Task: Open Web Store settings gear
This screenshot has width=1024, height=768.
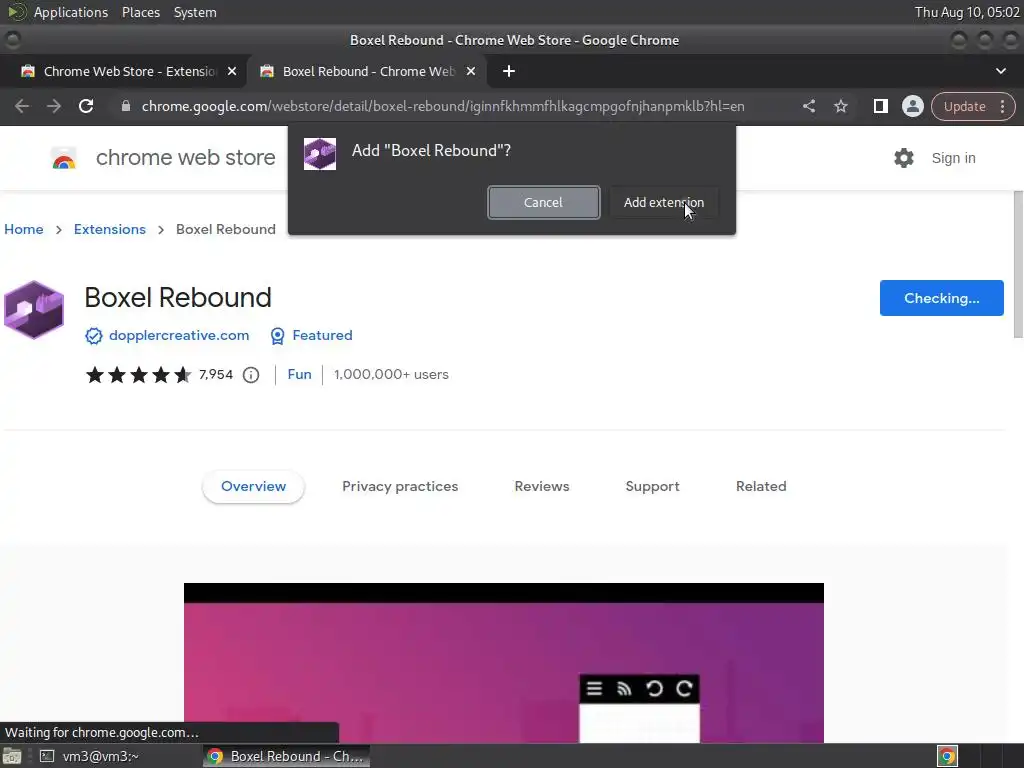Action: [904, 158]
